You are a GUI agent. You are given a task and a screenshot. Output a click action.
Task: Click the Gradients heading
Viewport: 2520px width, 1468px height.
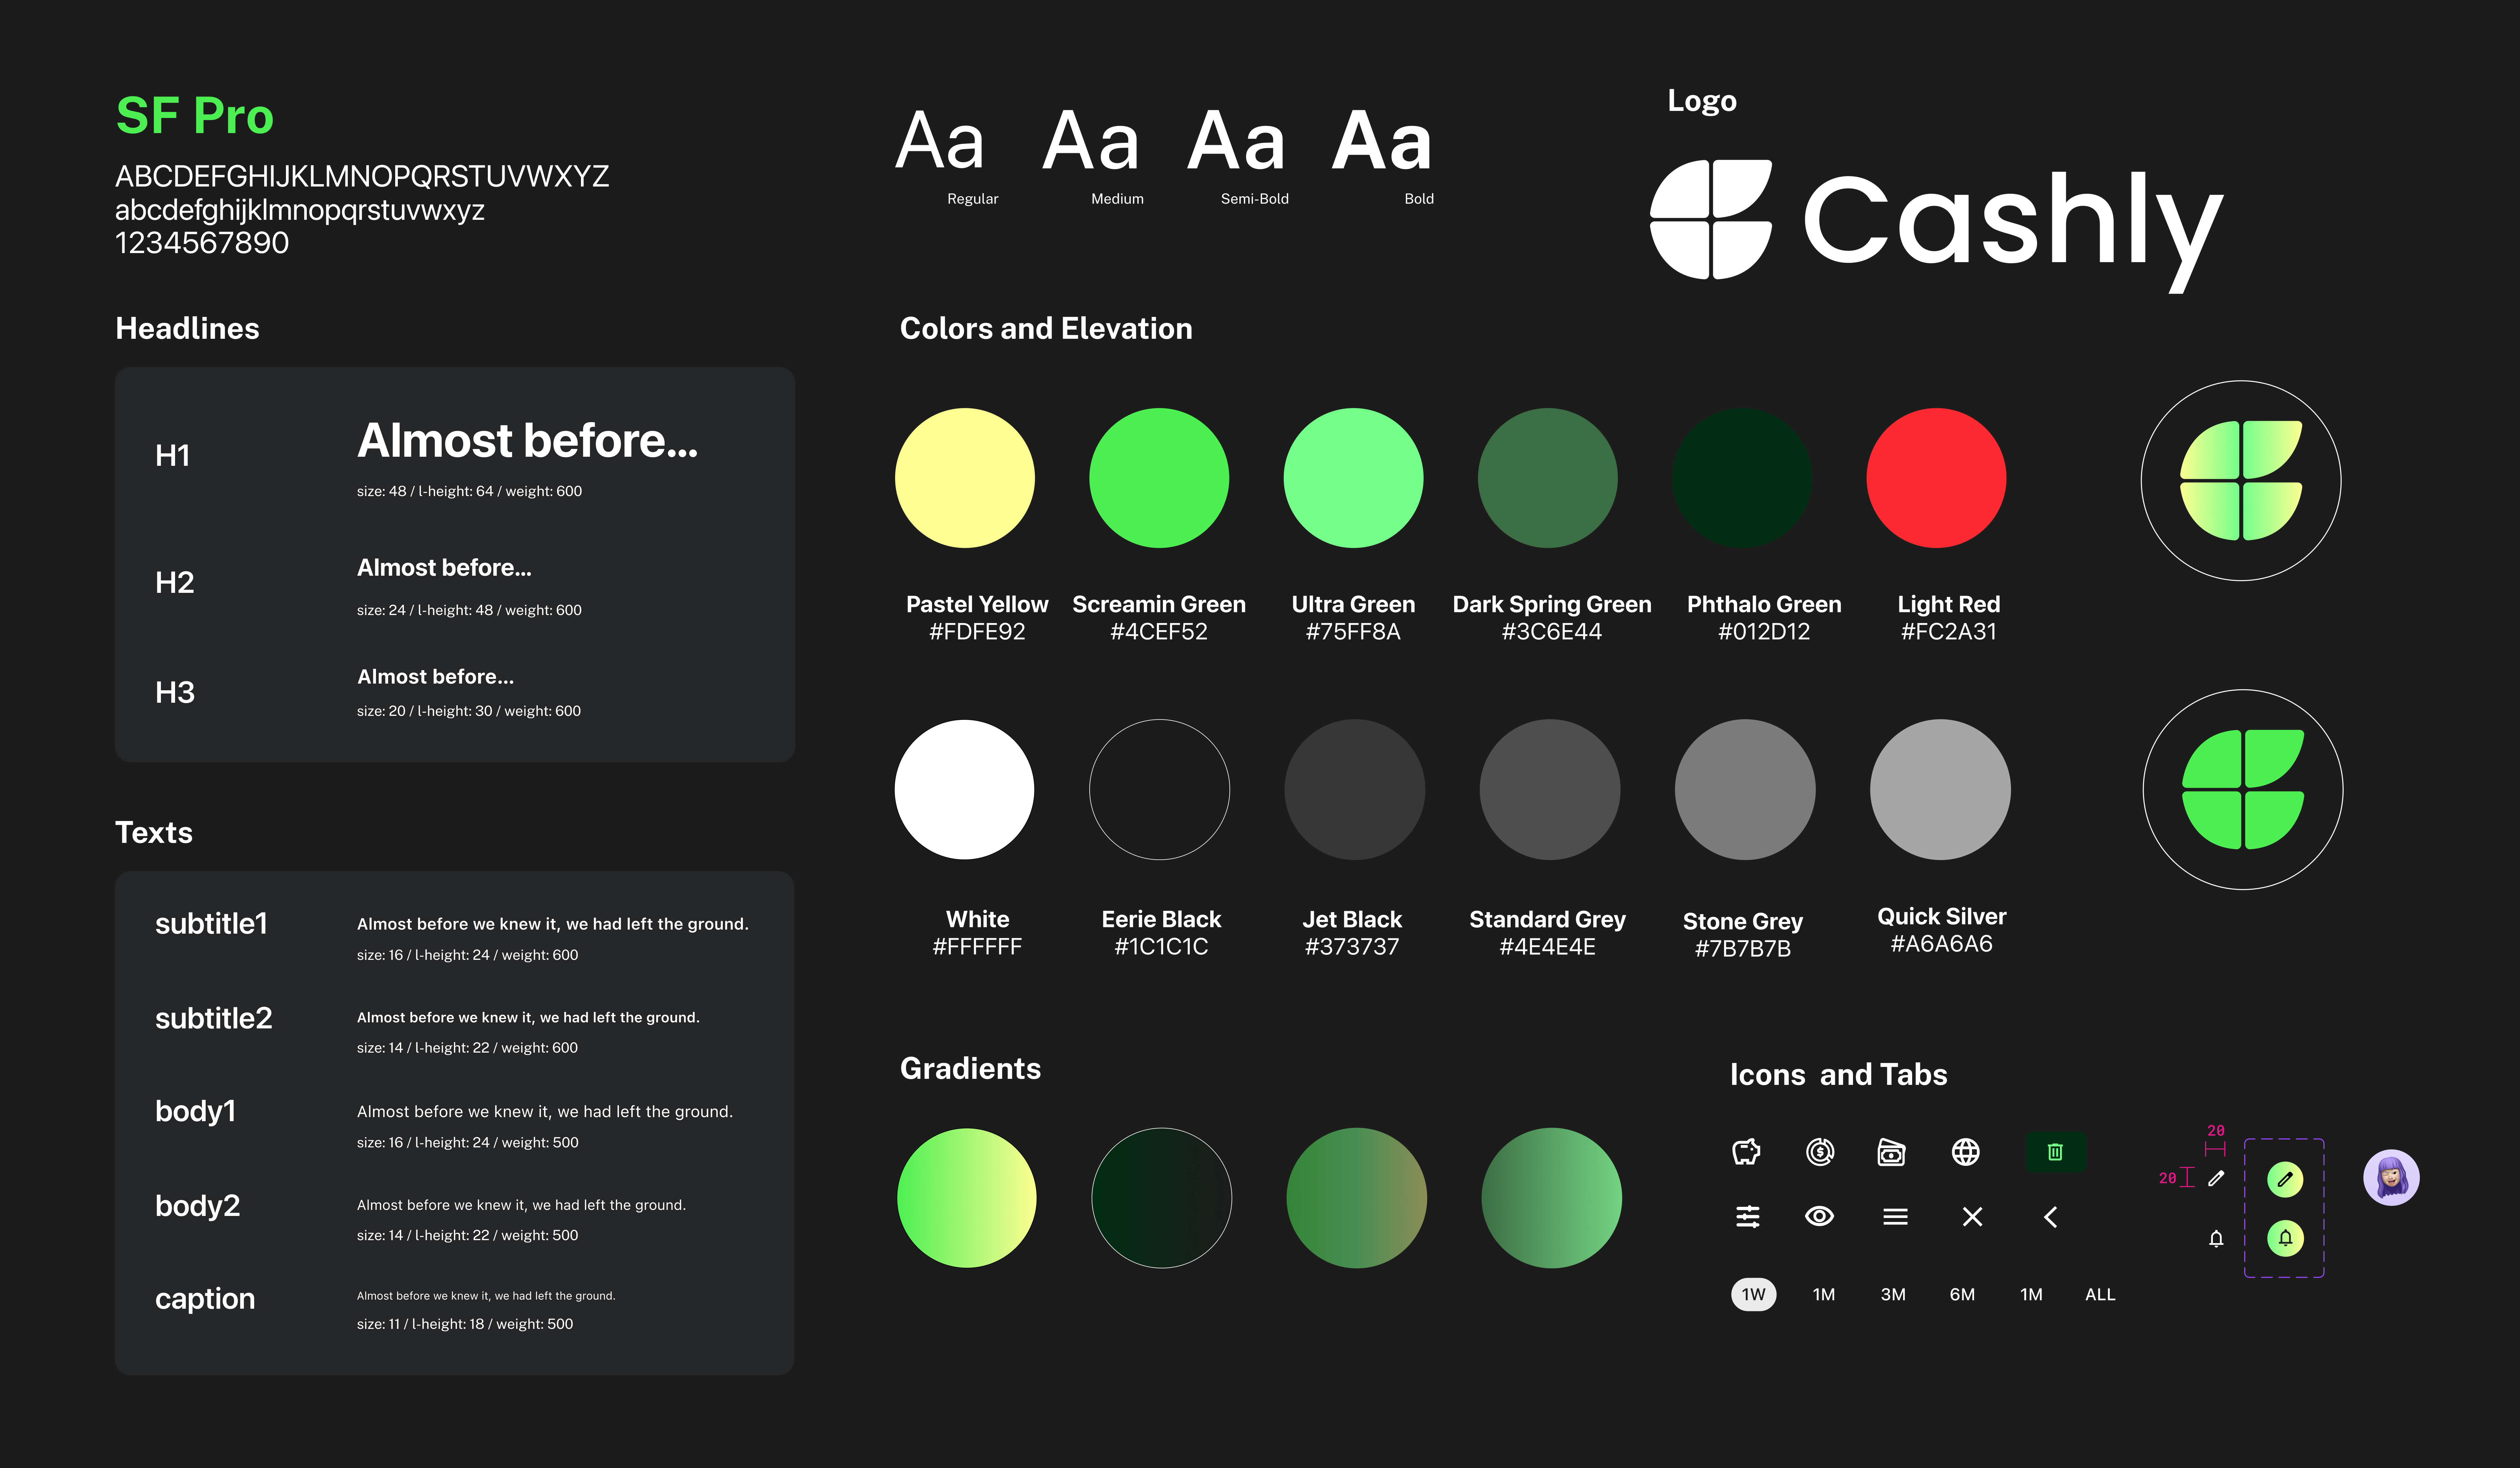pos(970,1069)
